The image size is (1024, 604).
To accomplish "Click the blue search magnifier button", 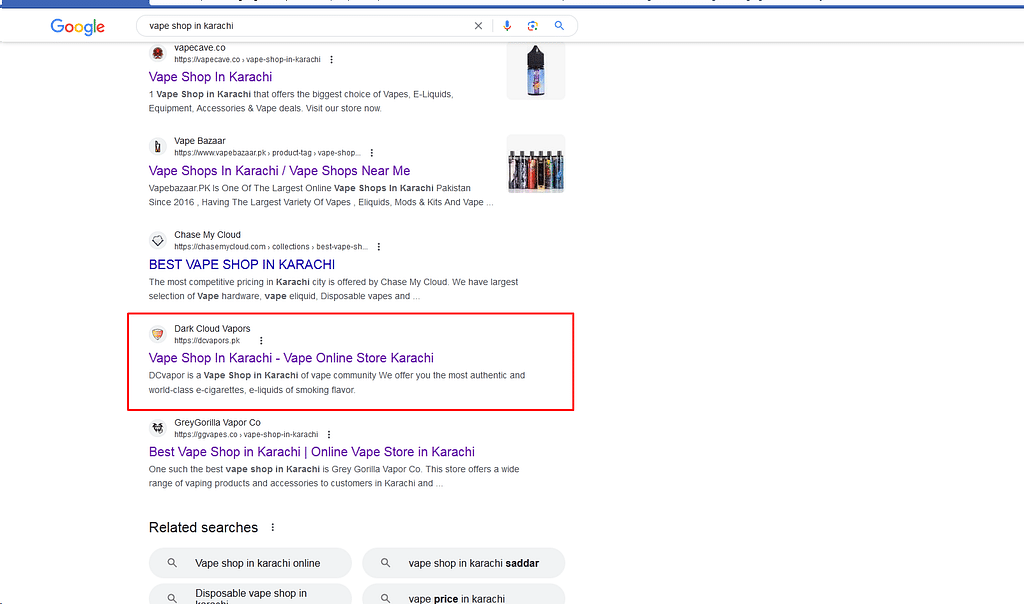I will click(x=560, y=26).
